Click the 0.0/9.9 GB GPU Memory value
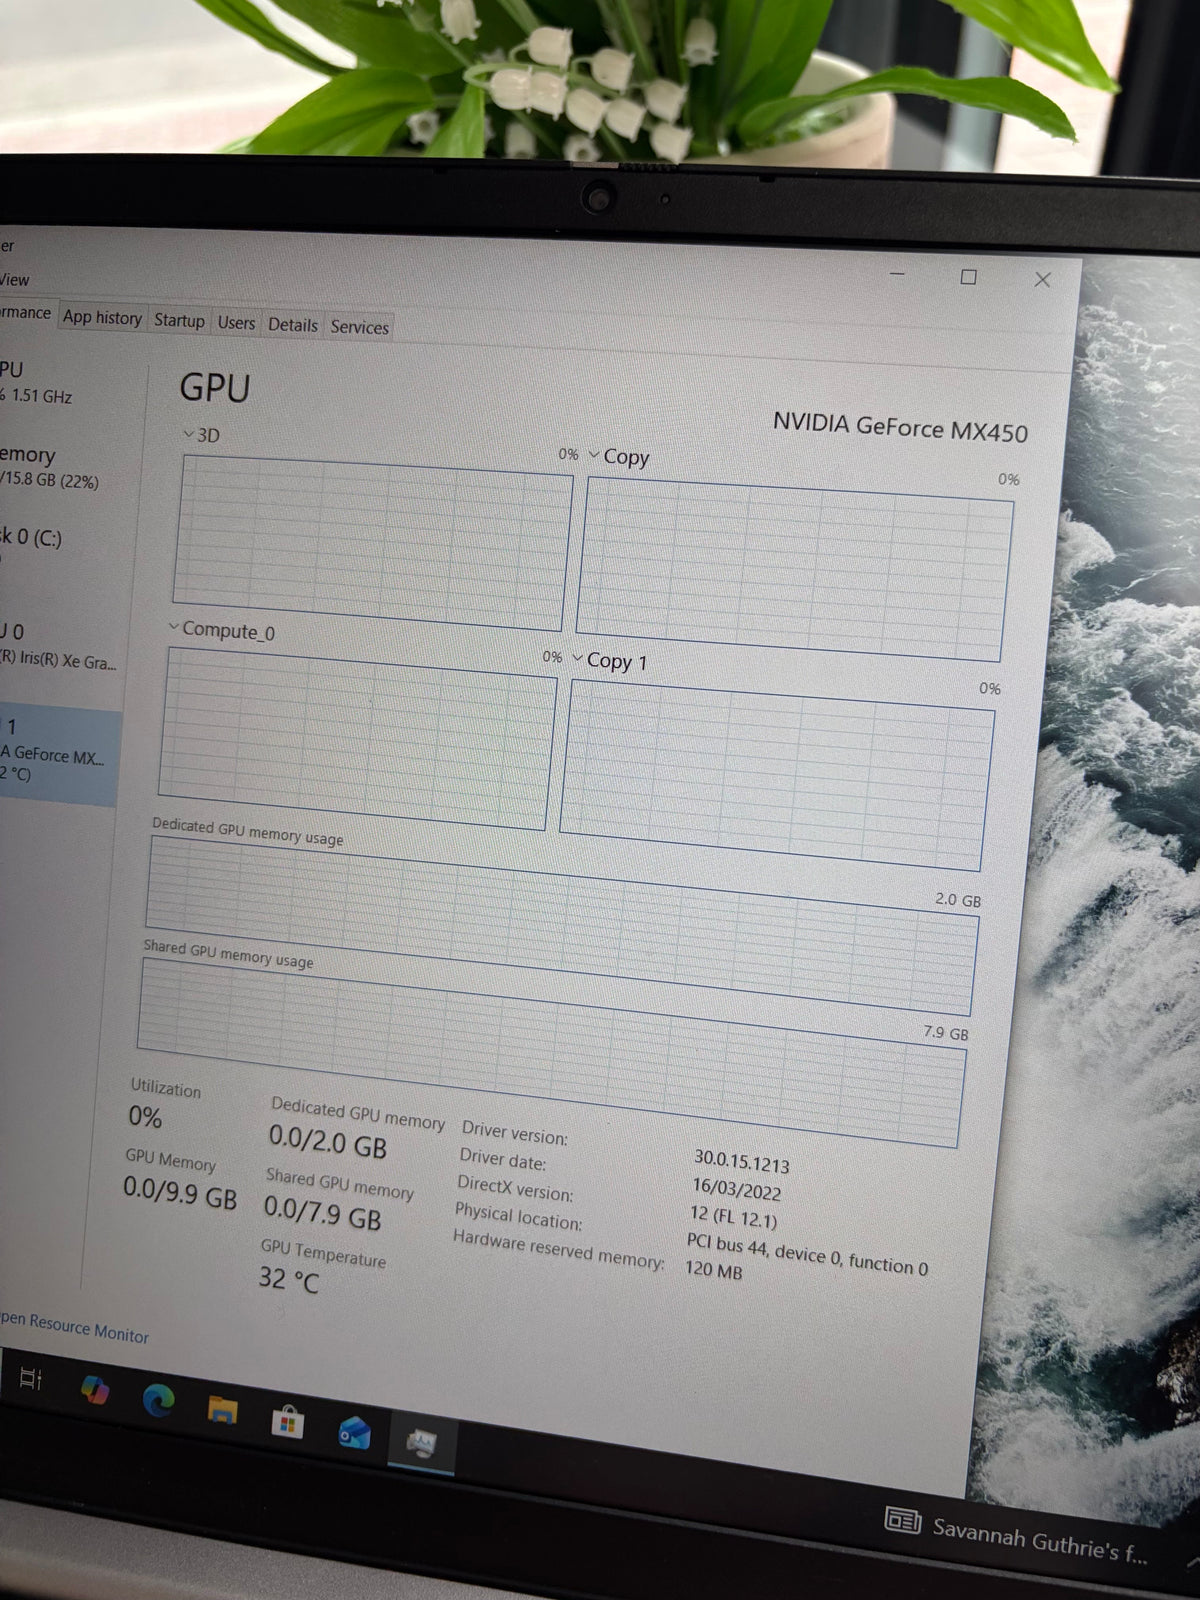This screenshot has height=1600, width=1200. [180, 1192]
